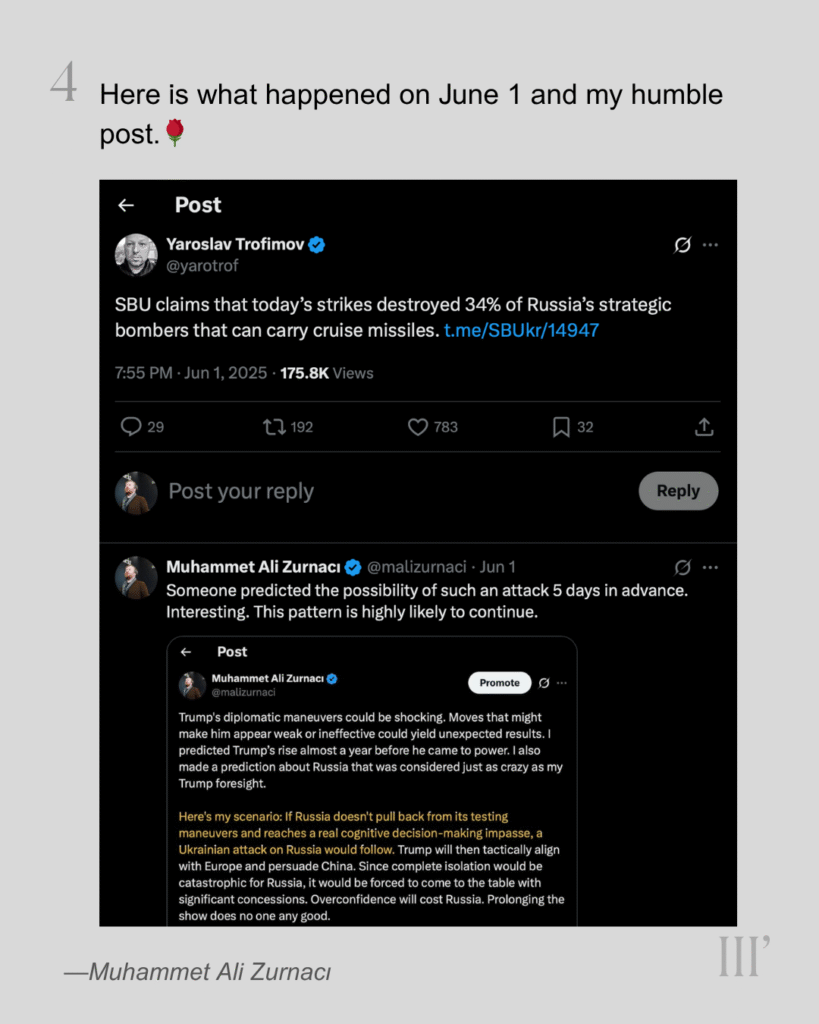
Task: Click Grok icon on Zurnacı's reply
Action: click(683, 567)
